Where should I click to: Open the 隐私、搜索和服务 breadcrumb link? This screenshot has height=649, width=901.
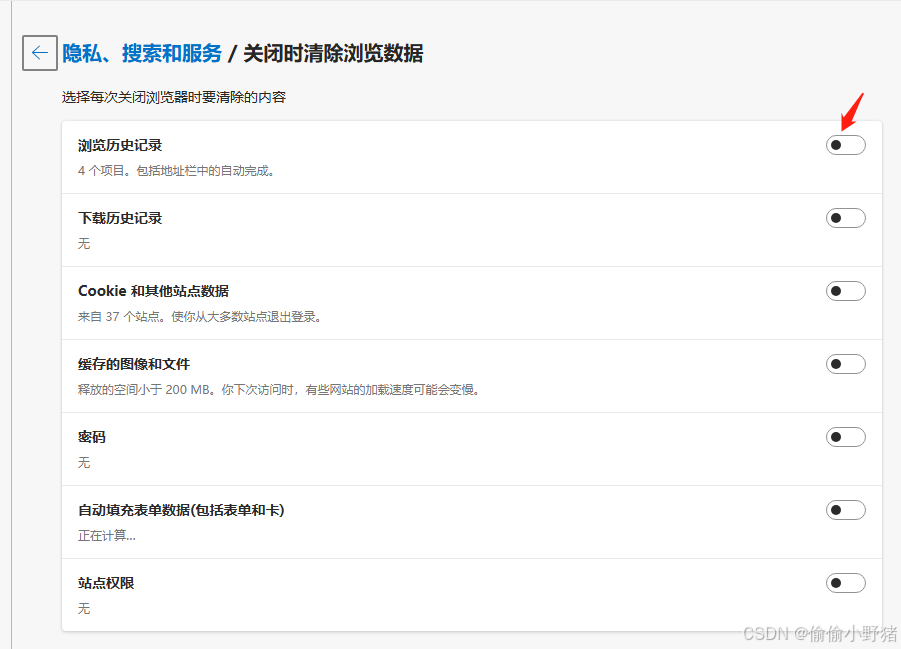[142, 53]
